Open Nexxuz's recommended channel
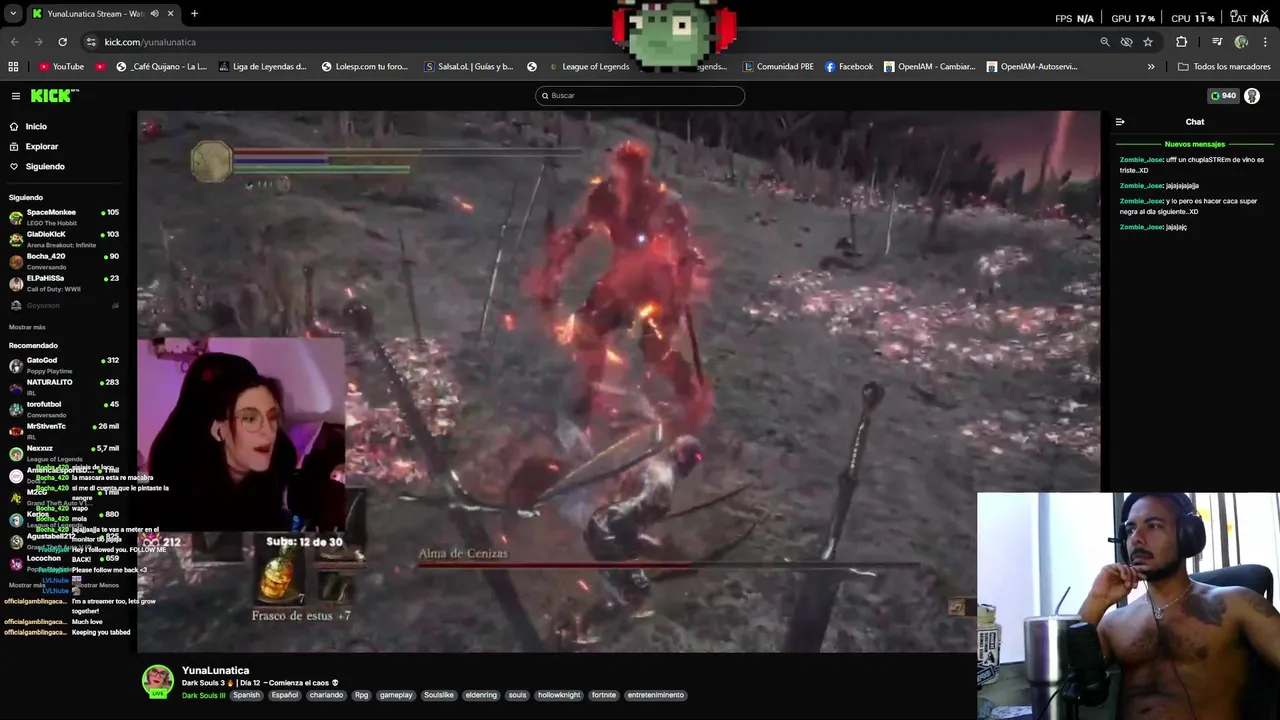Image resolution: width=1280 pixels, height=720 pixels. point(64,452)
